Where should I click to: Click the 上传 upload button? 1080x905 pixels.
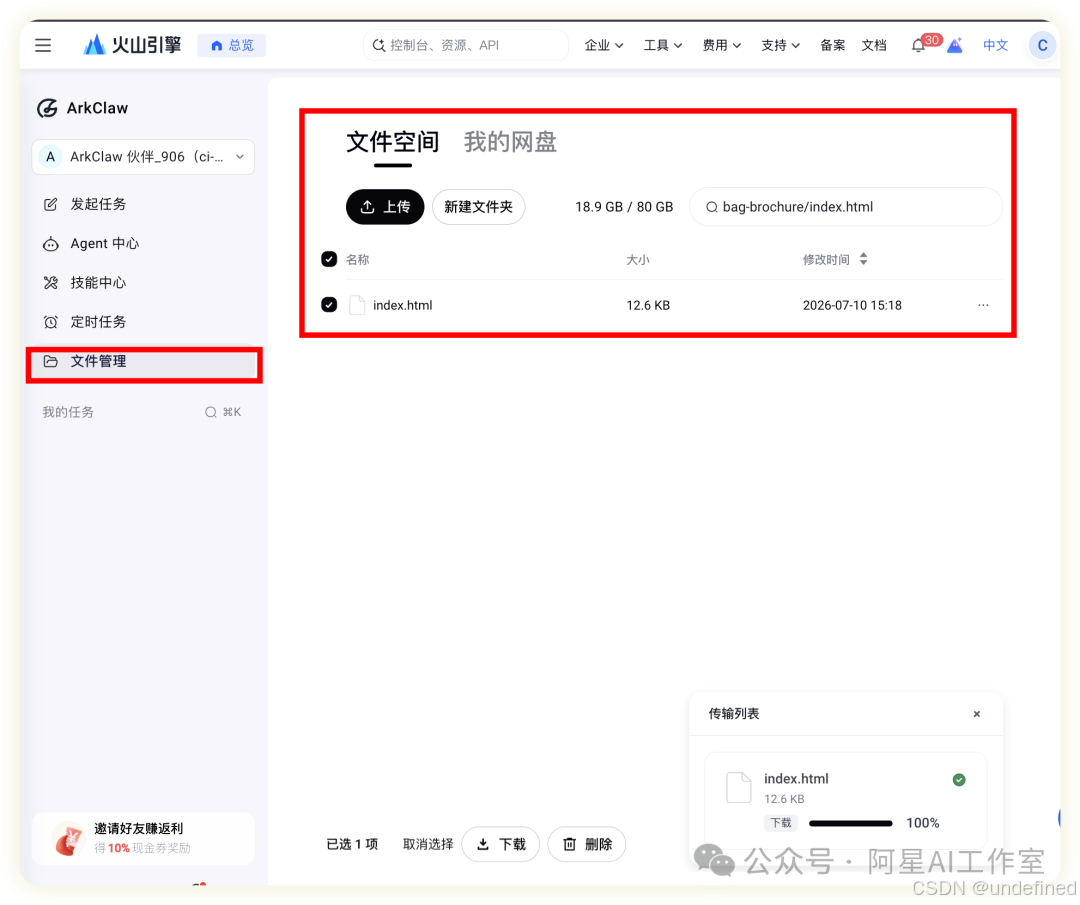click(385, 207)
